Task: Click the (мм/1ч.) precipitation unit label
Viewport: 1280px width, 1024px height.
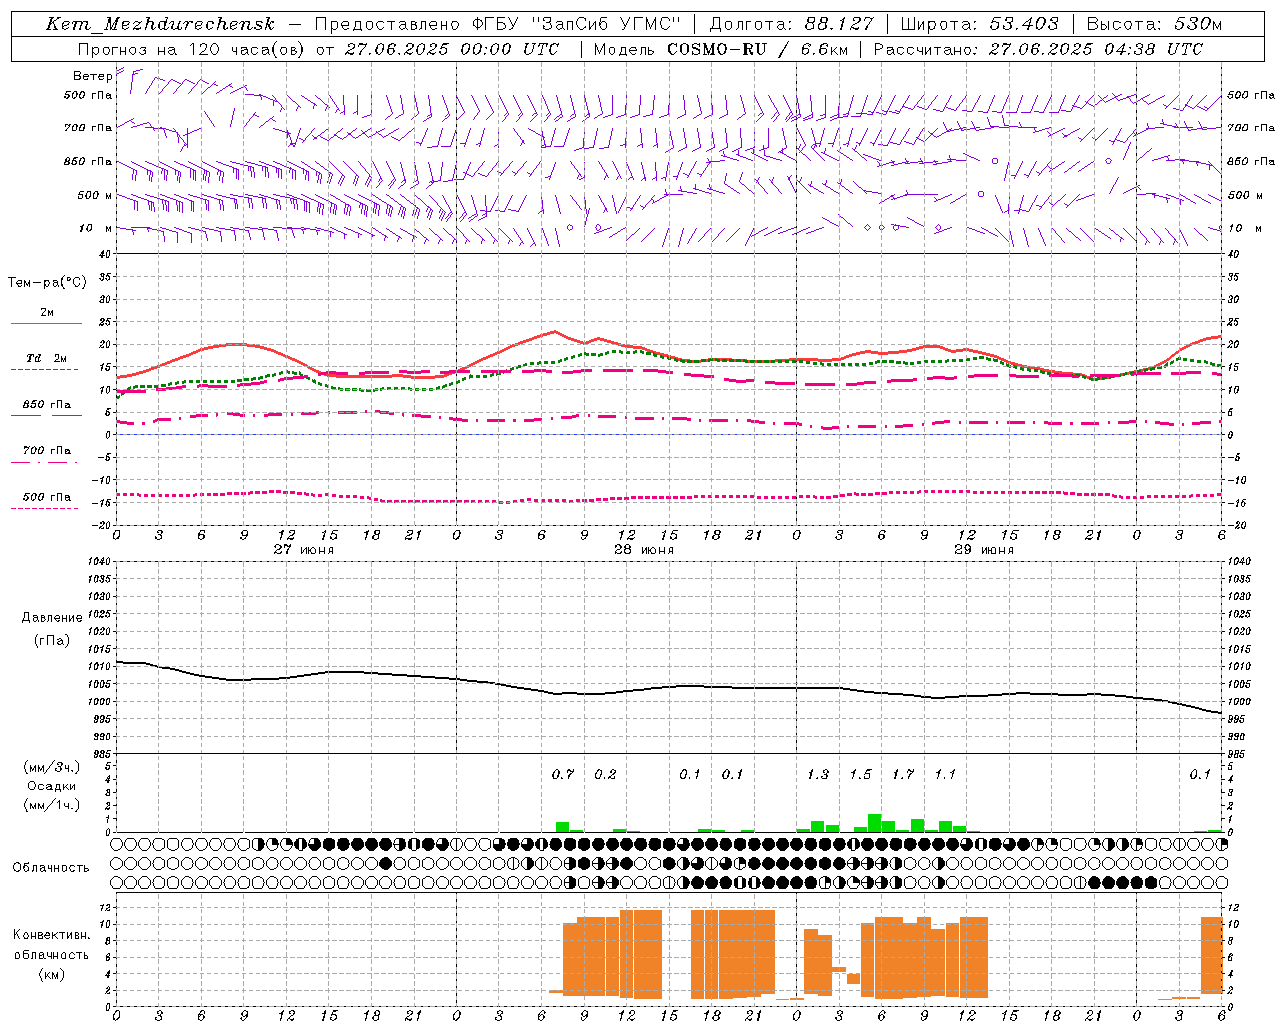Action: tap(52, 805)
